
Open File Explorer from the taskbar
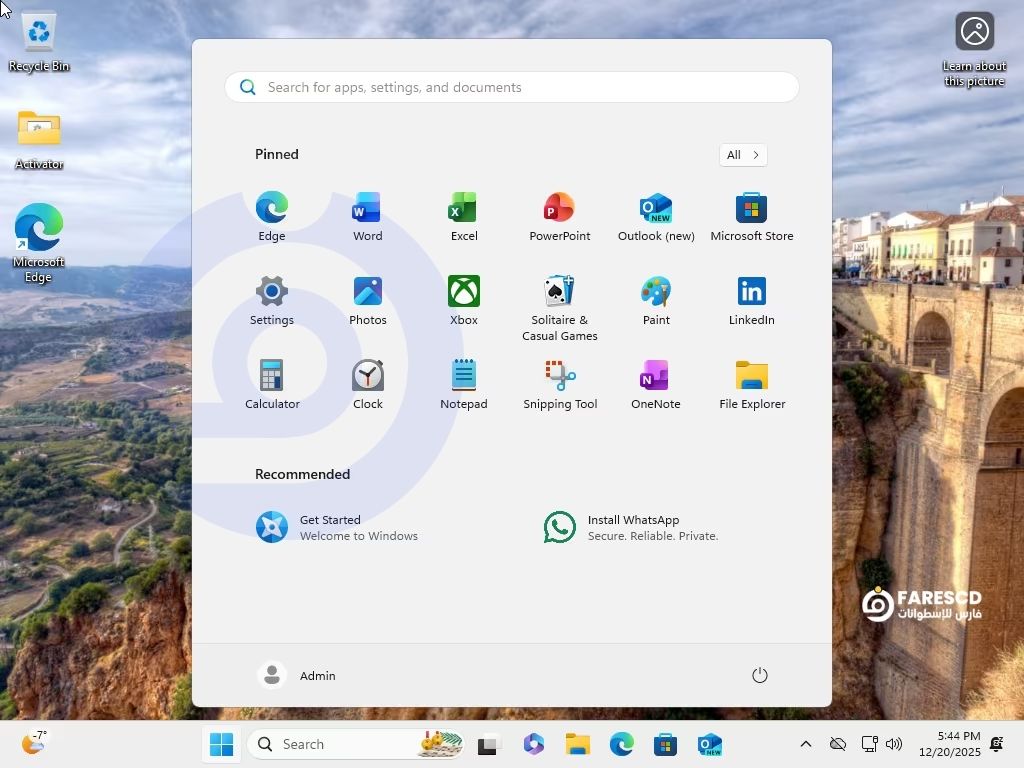[577, 744]
